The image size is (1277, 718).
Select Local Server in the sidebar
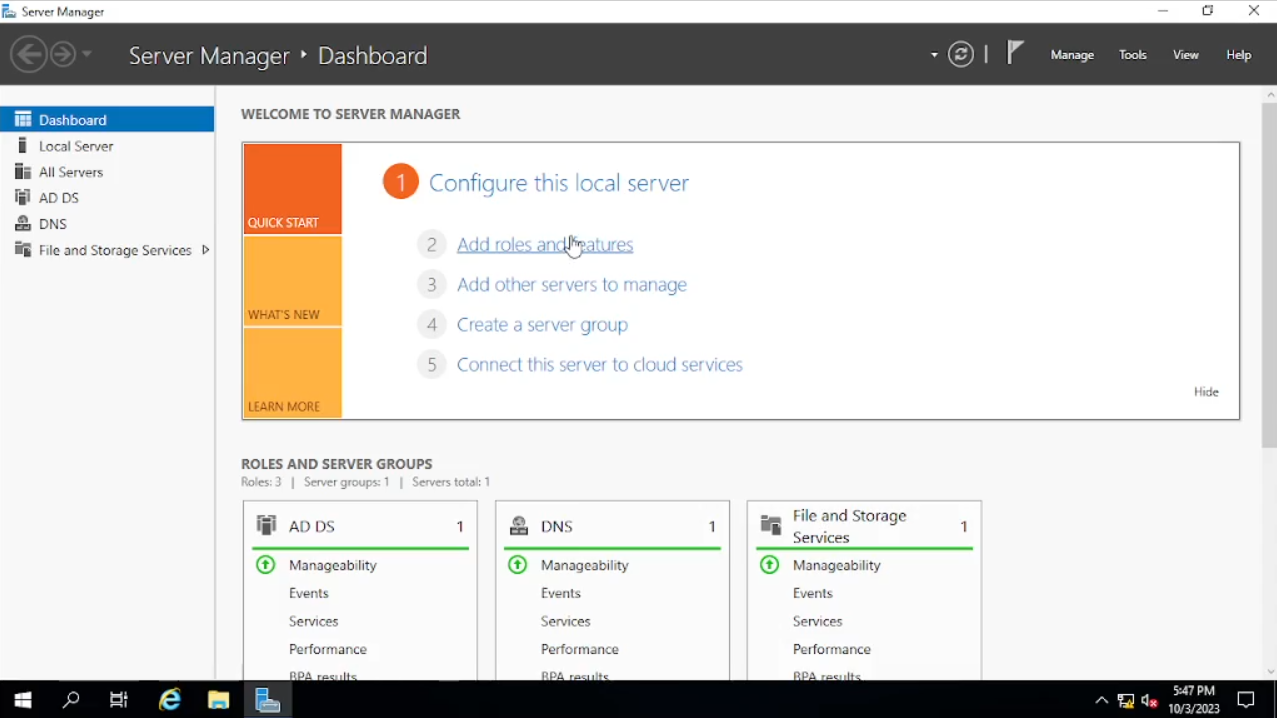click(76, 146)
